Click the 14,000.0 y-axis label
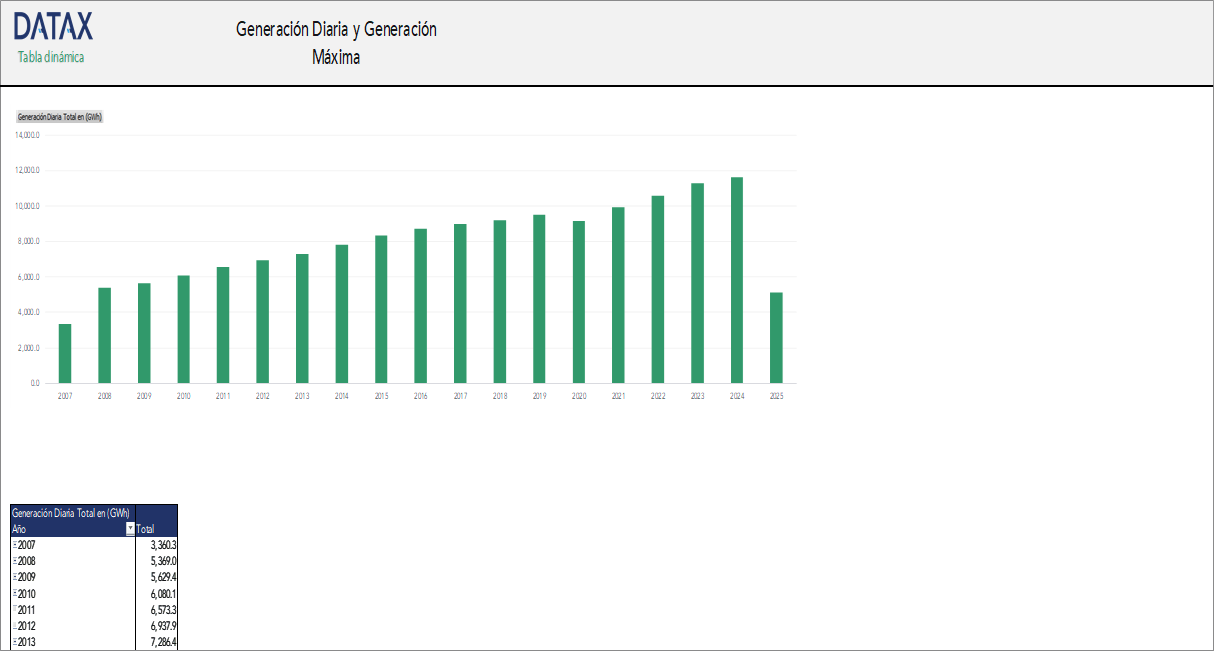The height and width of the screenshot is (651, 1214). tap(27, 135)
